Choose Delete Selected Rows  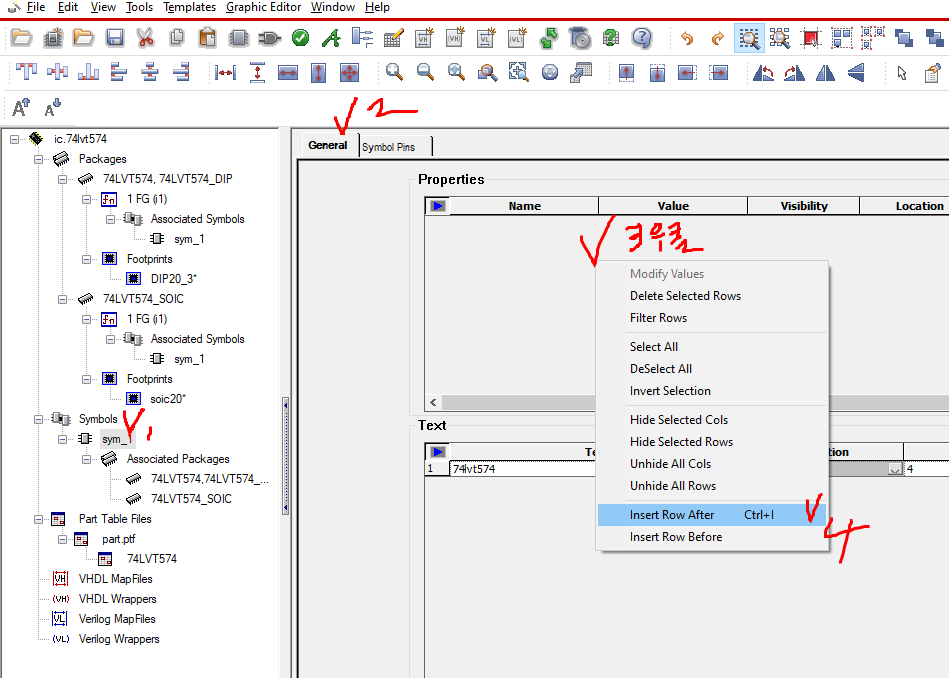coord(712,296)
